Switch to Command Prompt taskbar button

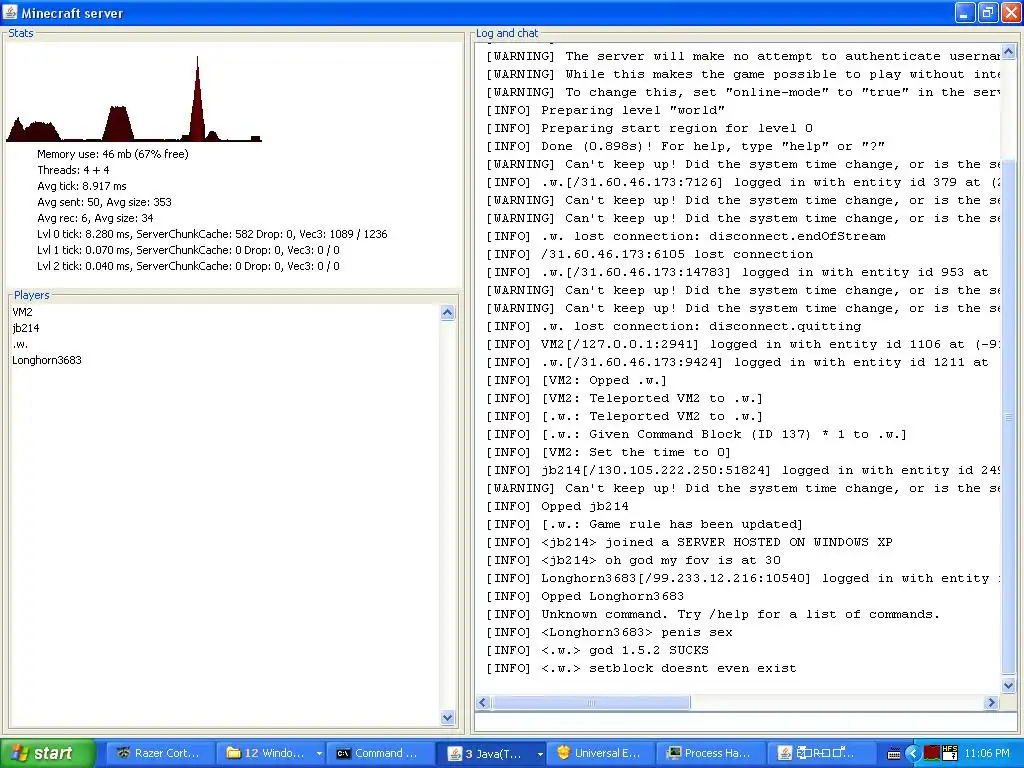(x=380, y=753)
